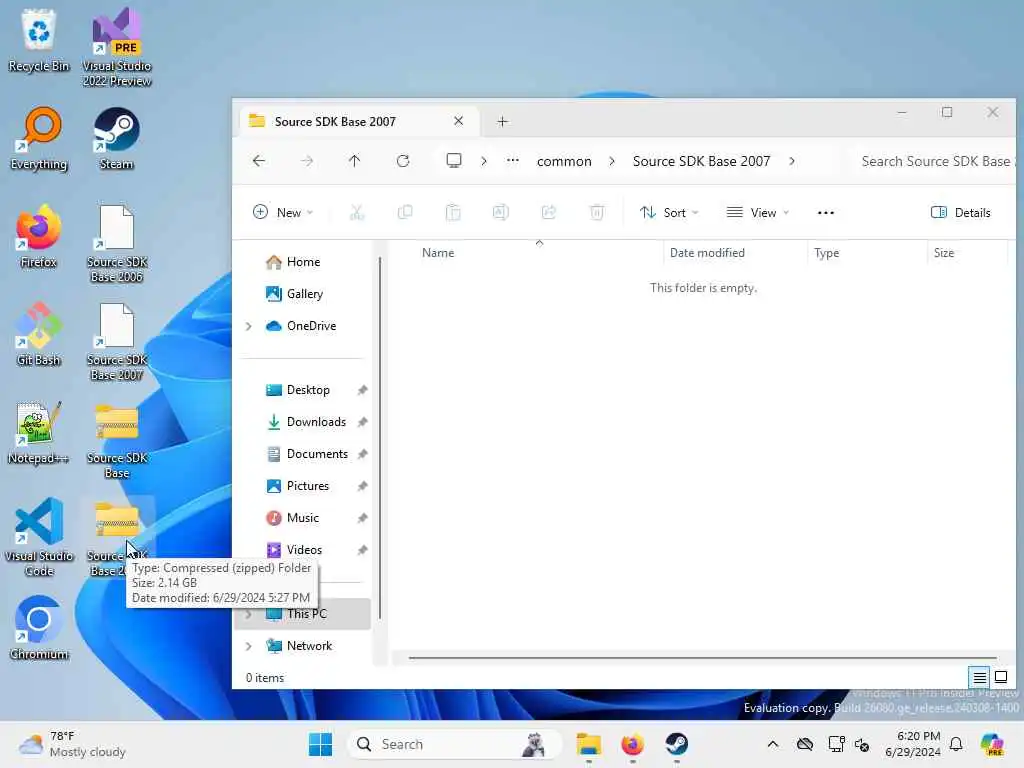Select the Recycle Bin desktop icon

click(x=39, y=40)
